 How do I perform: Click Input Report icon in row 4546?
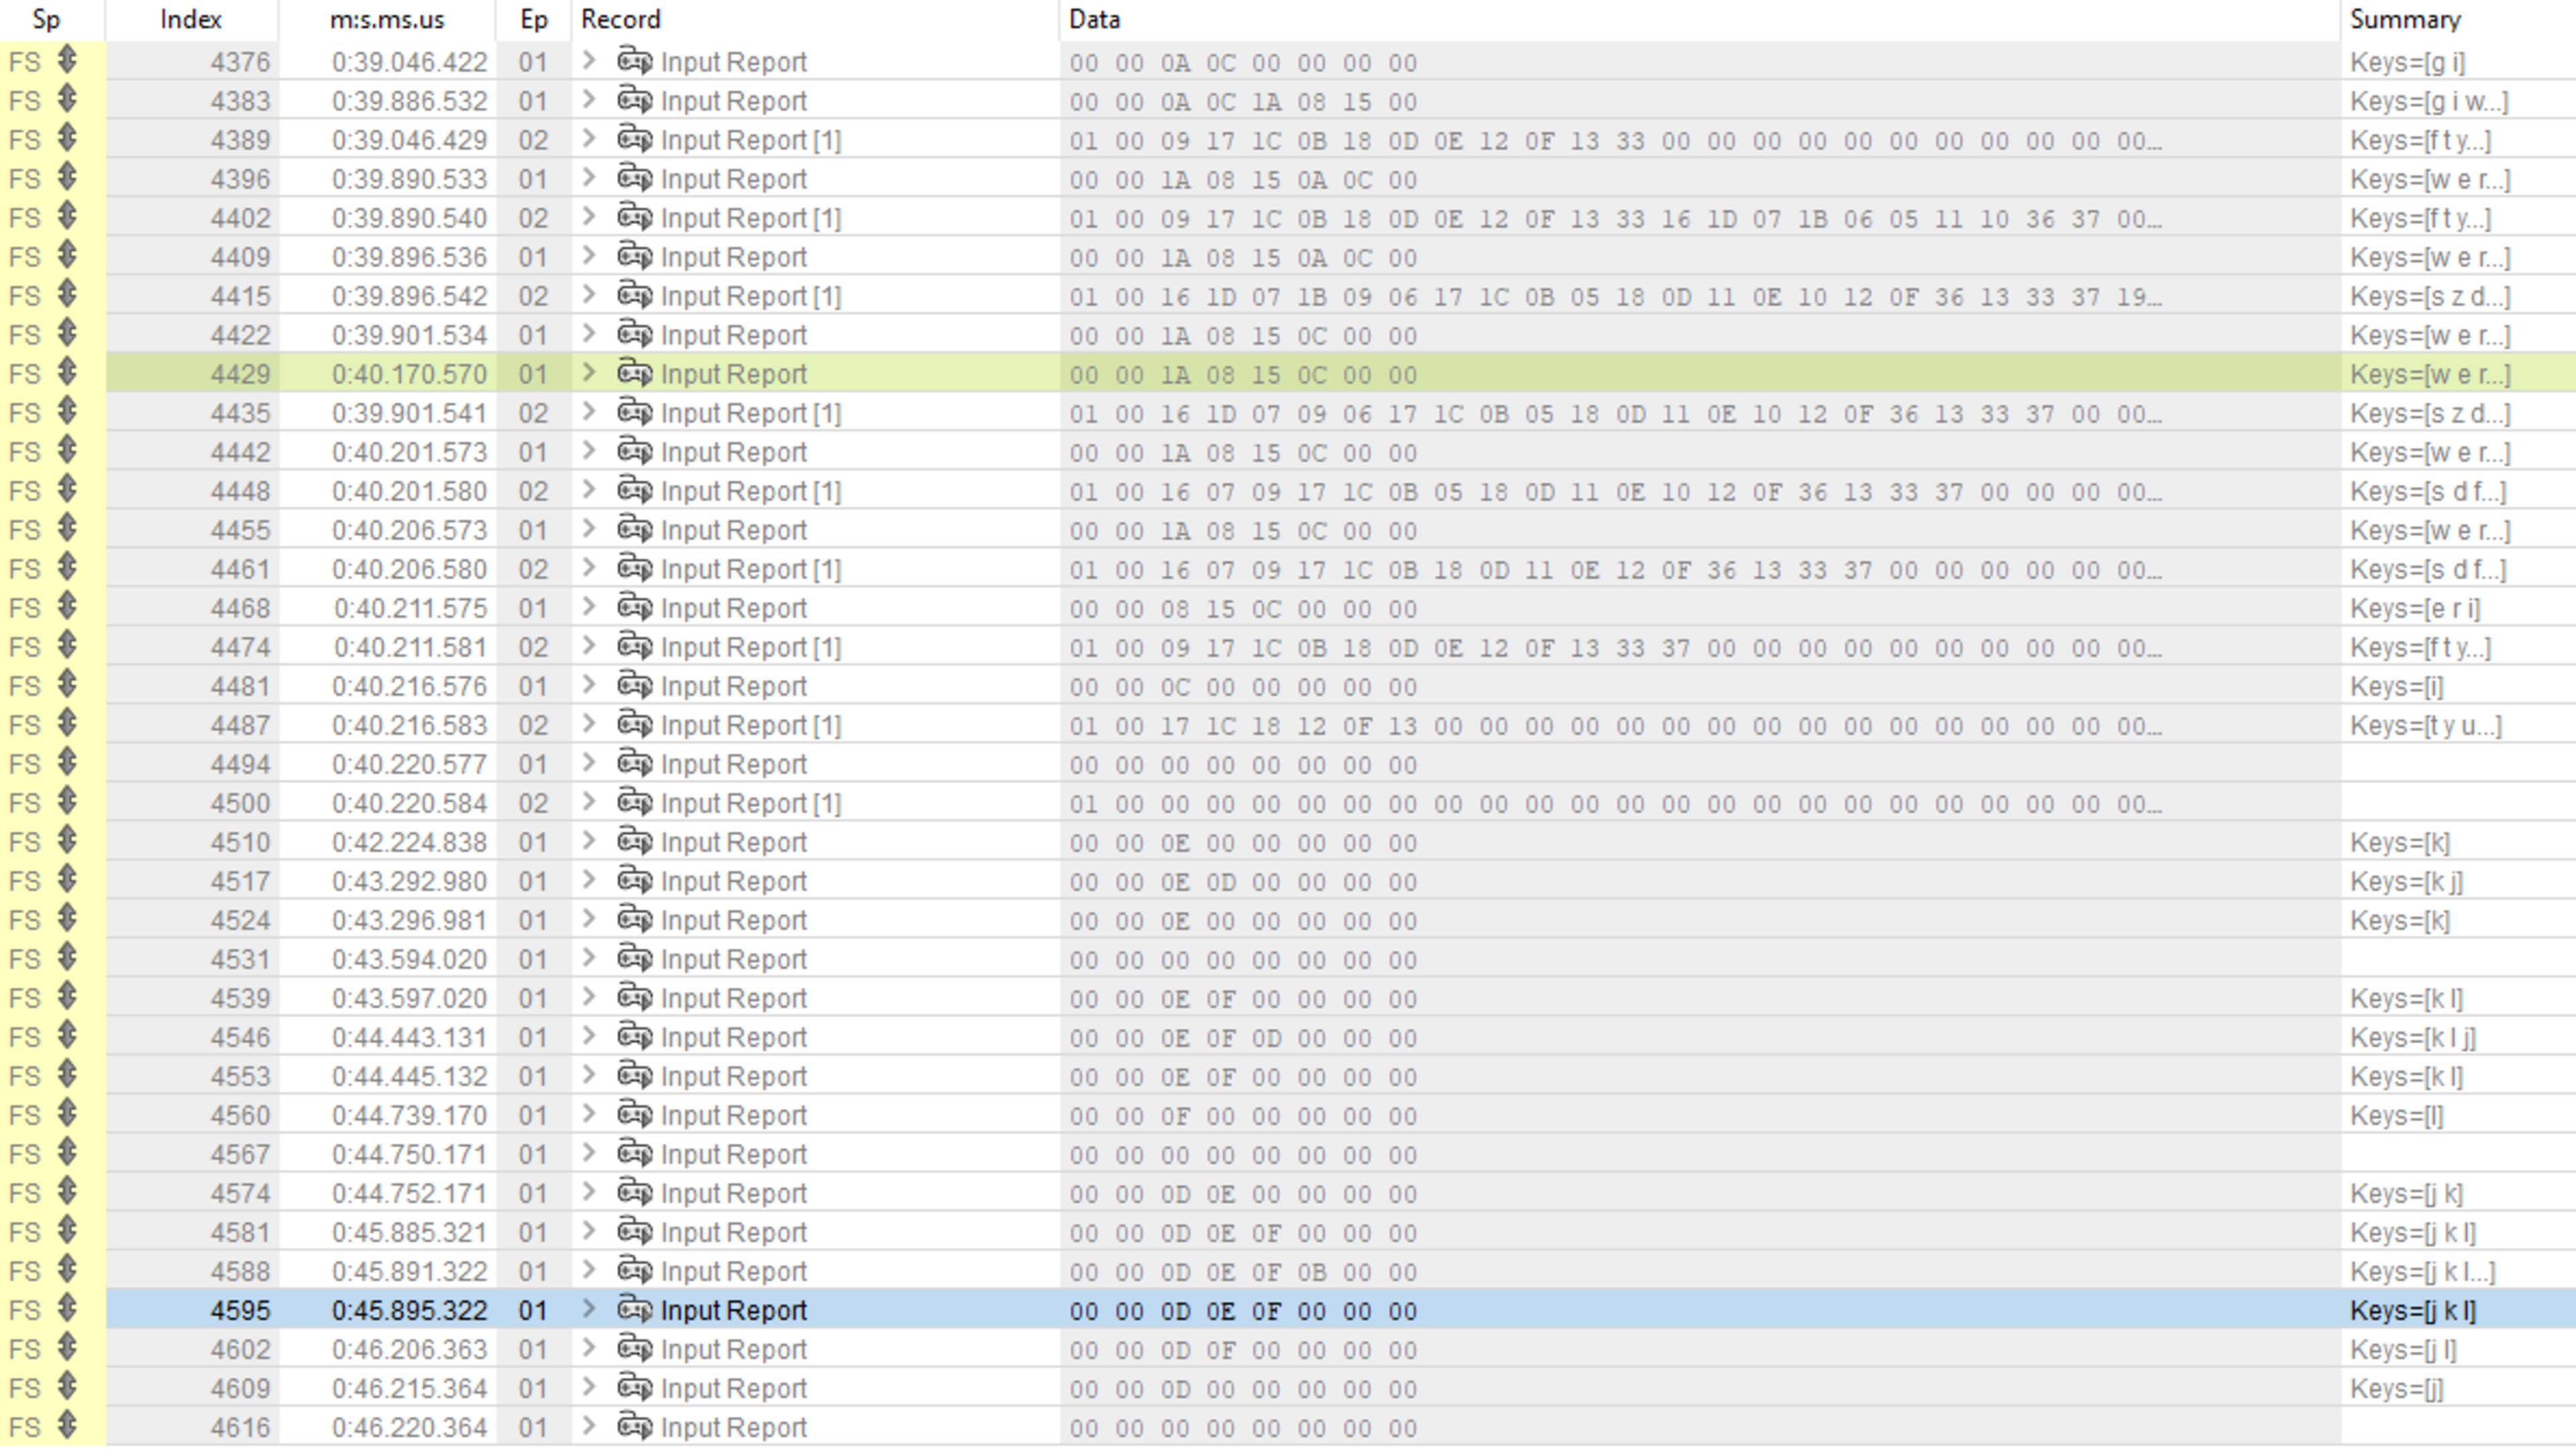(634, 1036)
